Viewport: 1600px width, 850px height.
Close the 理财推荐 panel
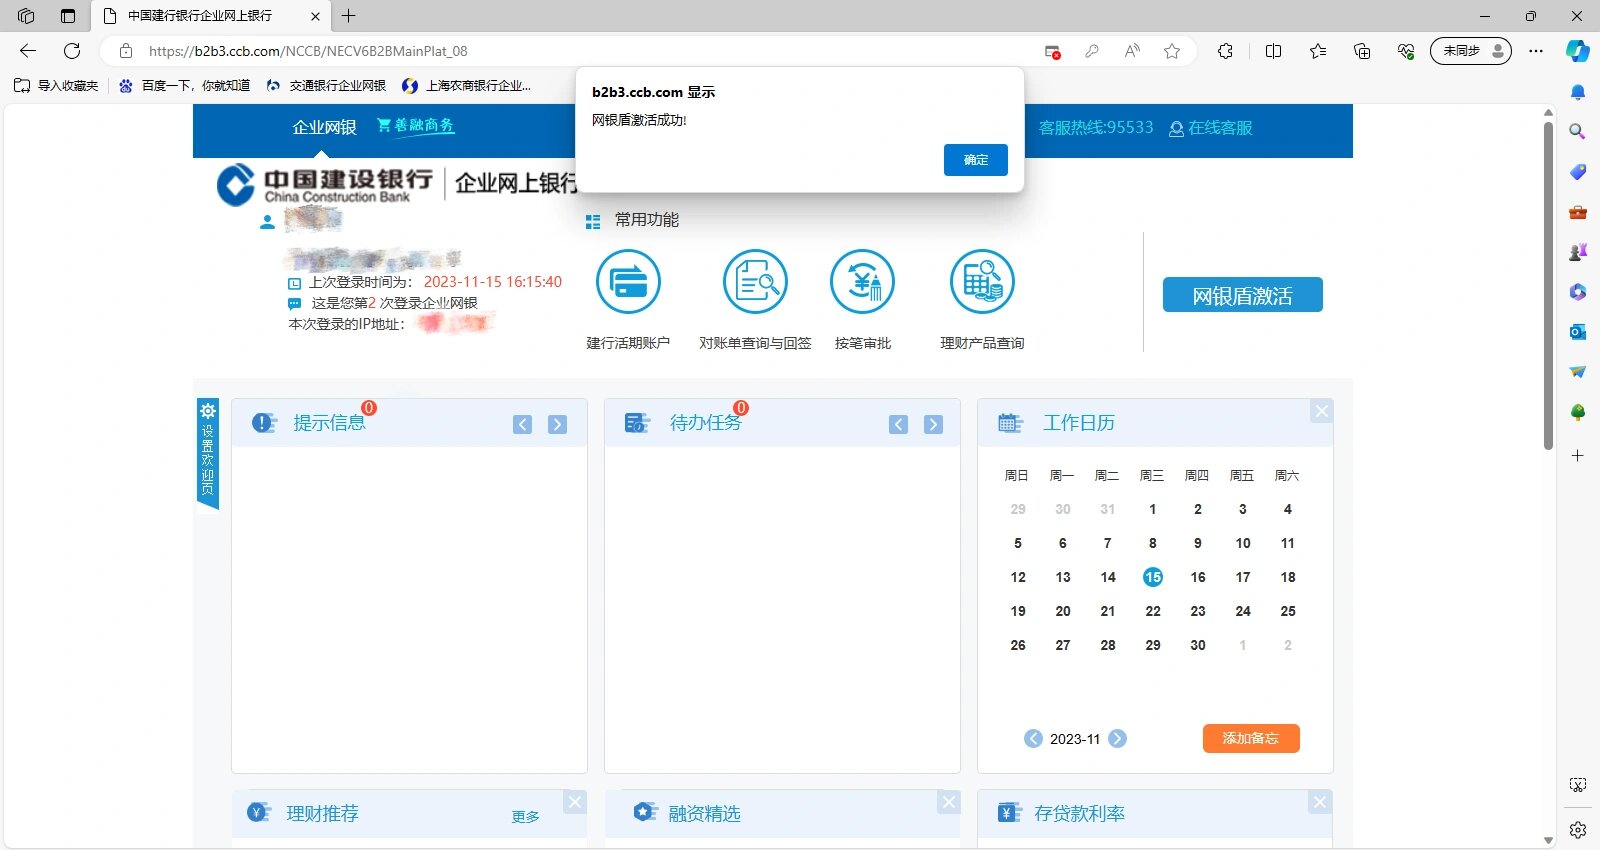point(575,802)
